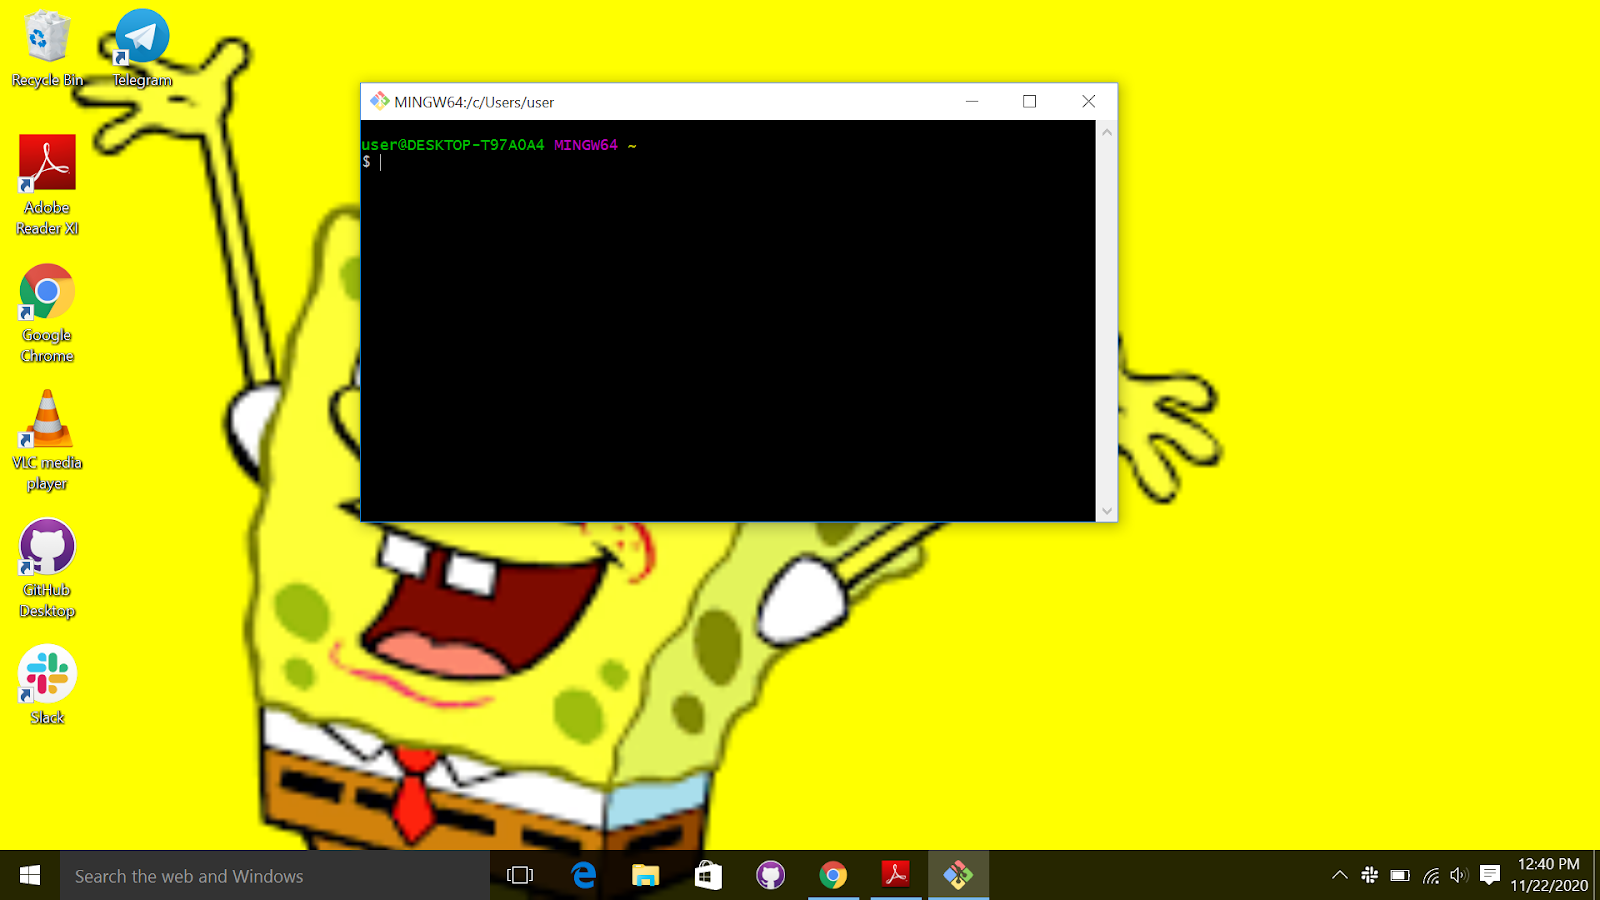Select the Adobe Reader XI desktop icon
The image size is (1600, 900).
point(47,186)
